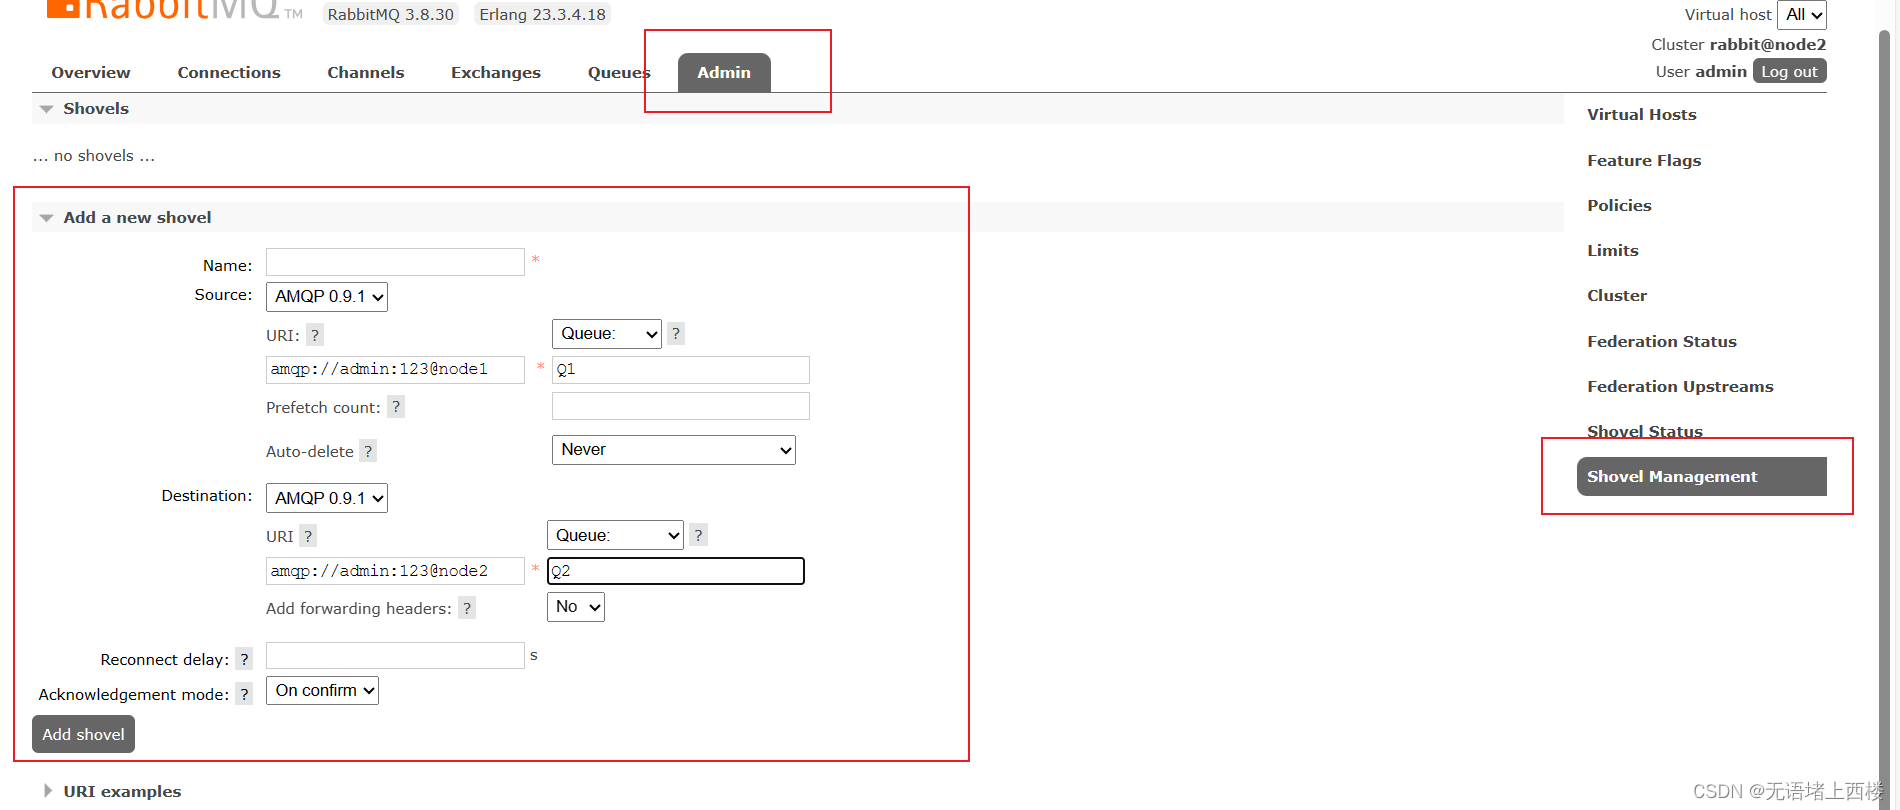Image resolution: width=1900 pixels, height=810 pixels.
Task: Open the source Queue type dropdown
Action: click(607, 334)
